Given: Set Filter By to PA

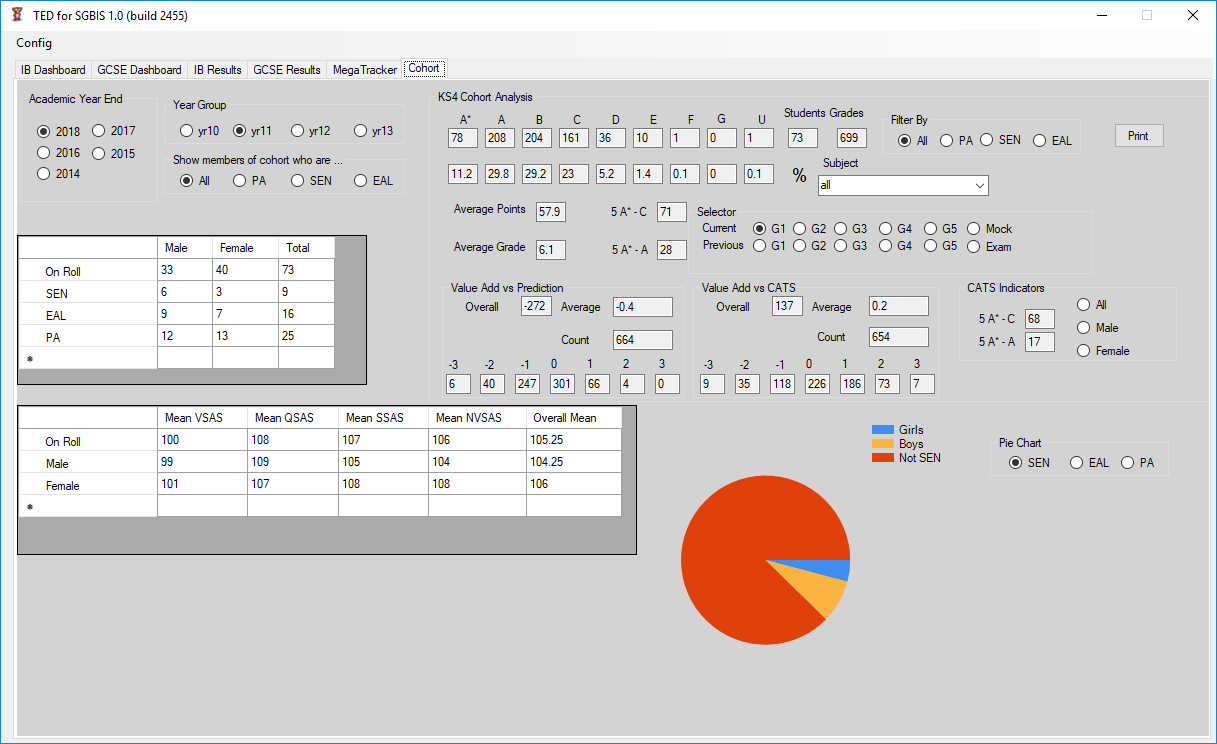Looking at the screenshot, I should click(x=957, y=141).
